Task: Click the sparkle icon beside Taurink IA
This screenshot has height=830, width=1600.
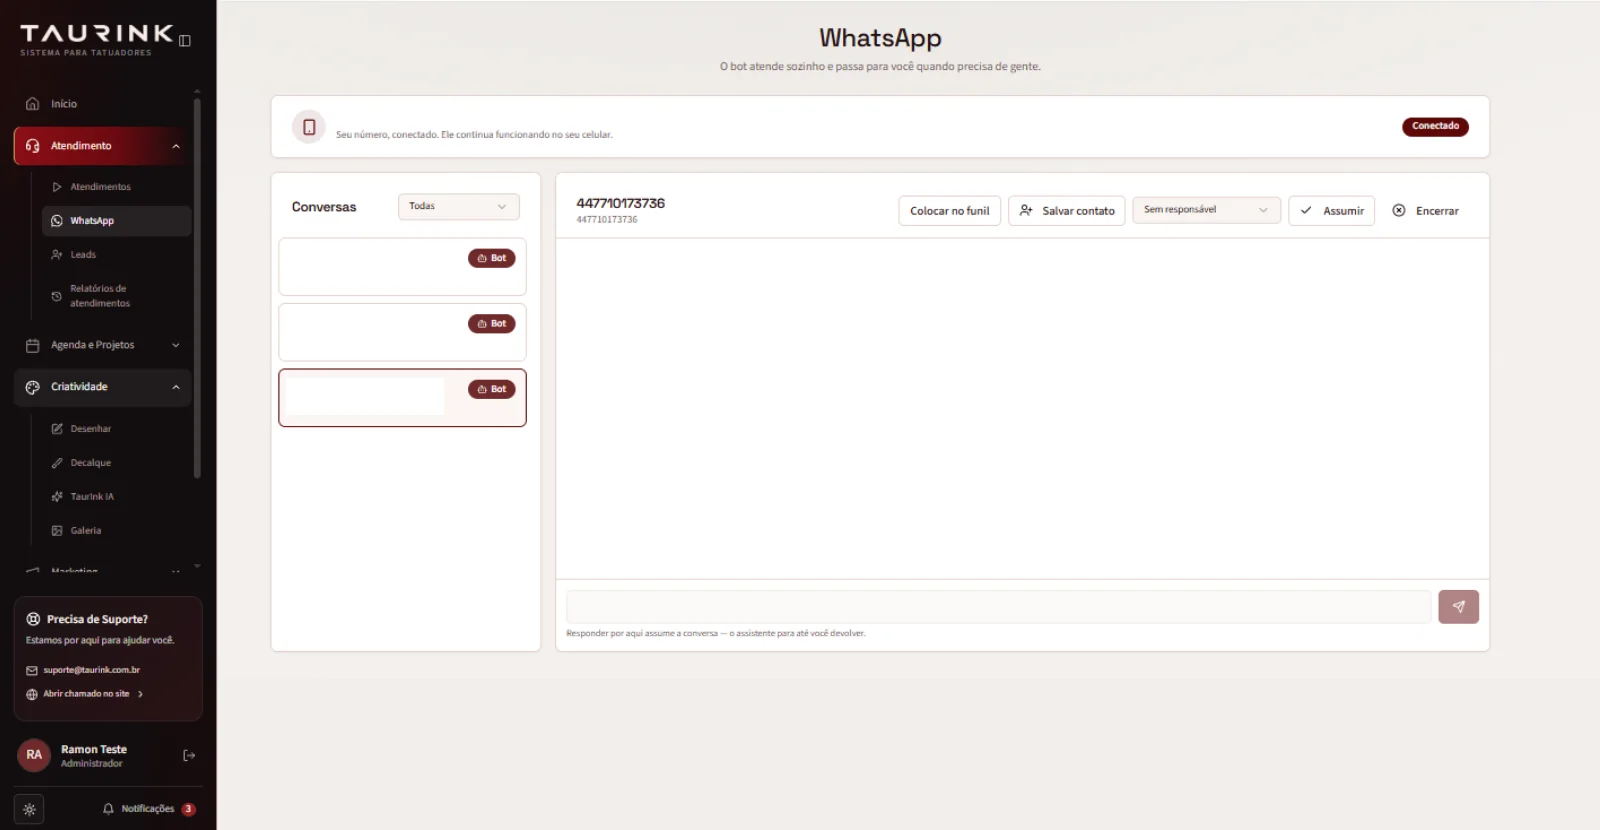Action: click(57, 497)
